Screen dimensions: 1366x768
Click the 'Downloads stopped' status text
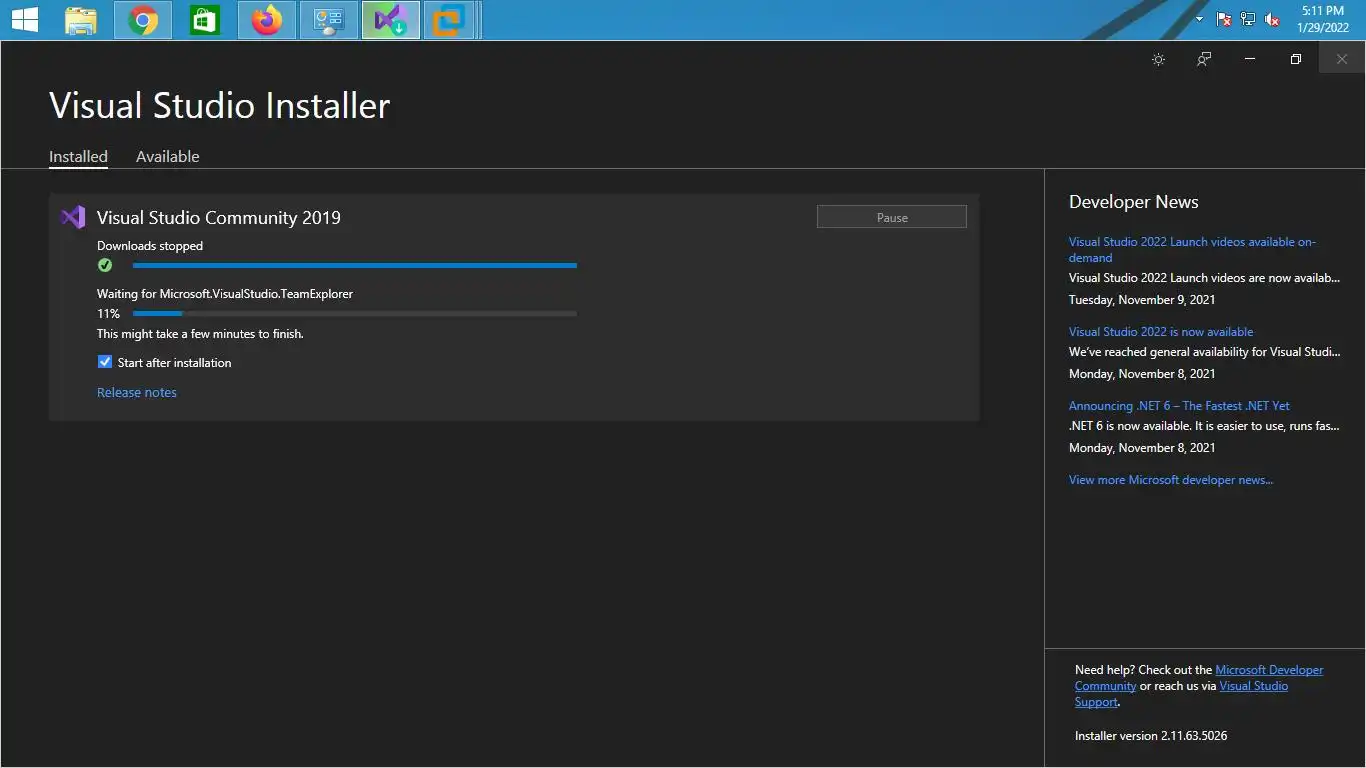coord(150,246)
